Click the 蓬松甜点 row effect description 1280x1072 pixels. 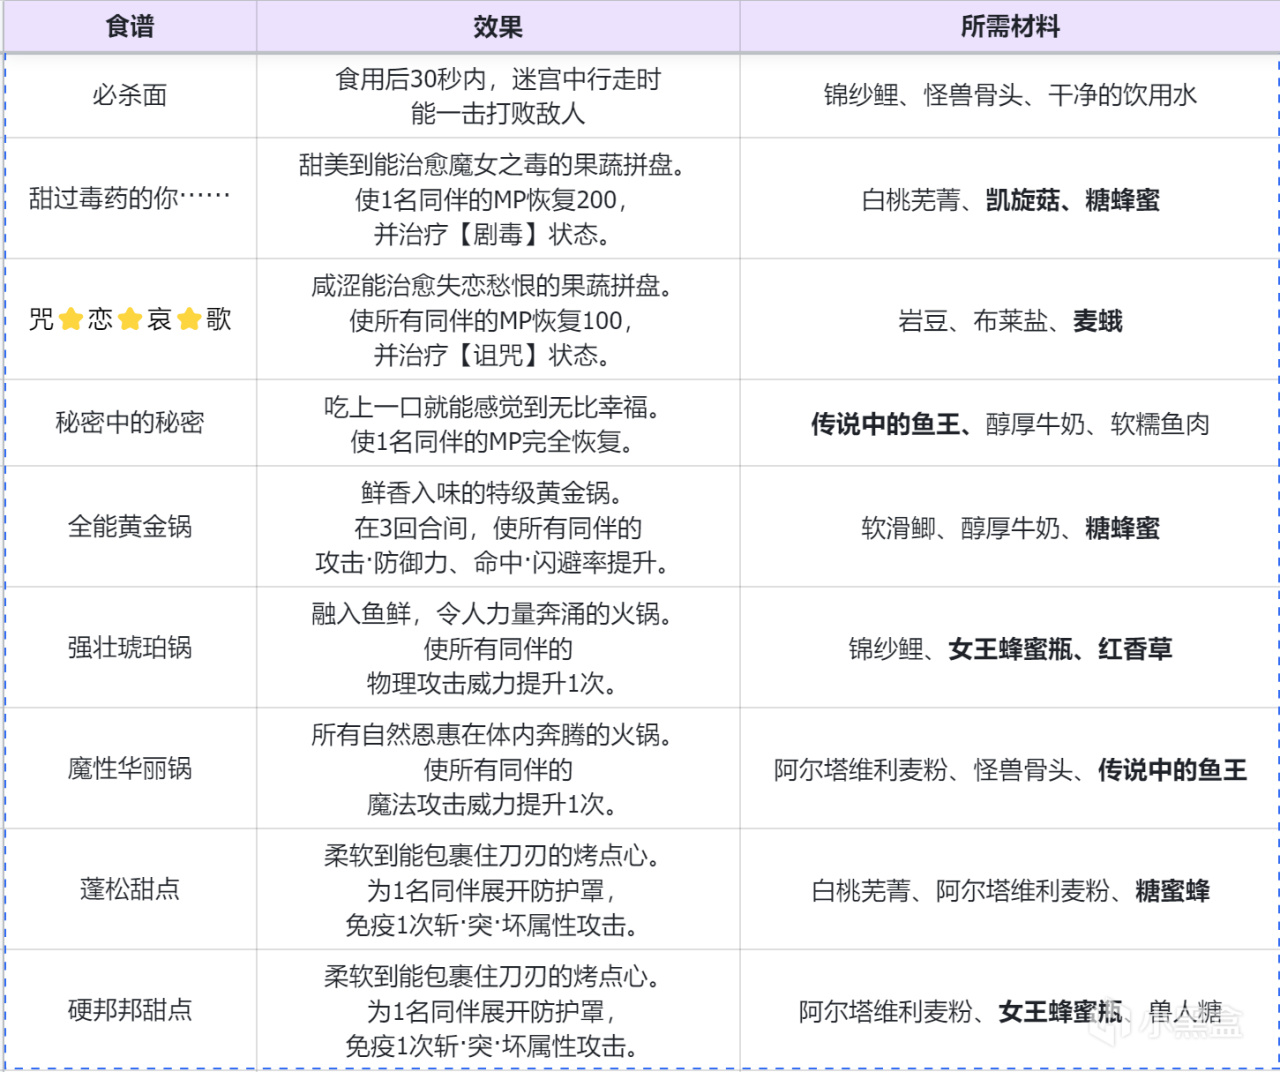pos(491,890)
